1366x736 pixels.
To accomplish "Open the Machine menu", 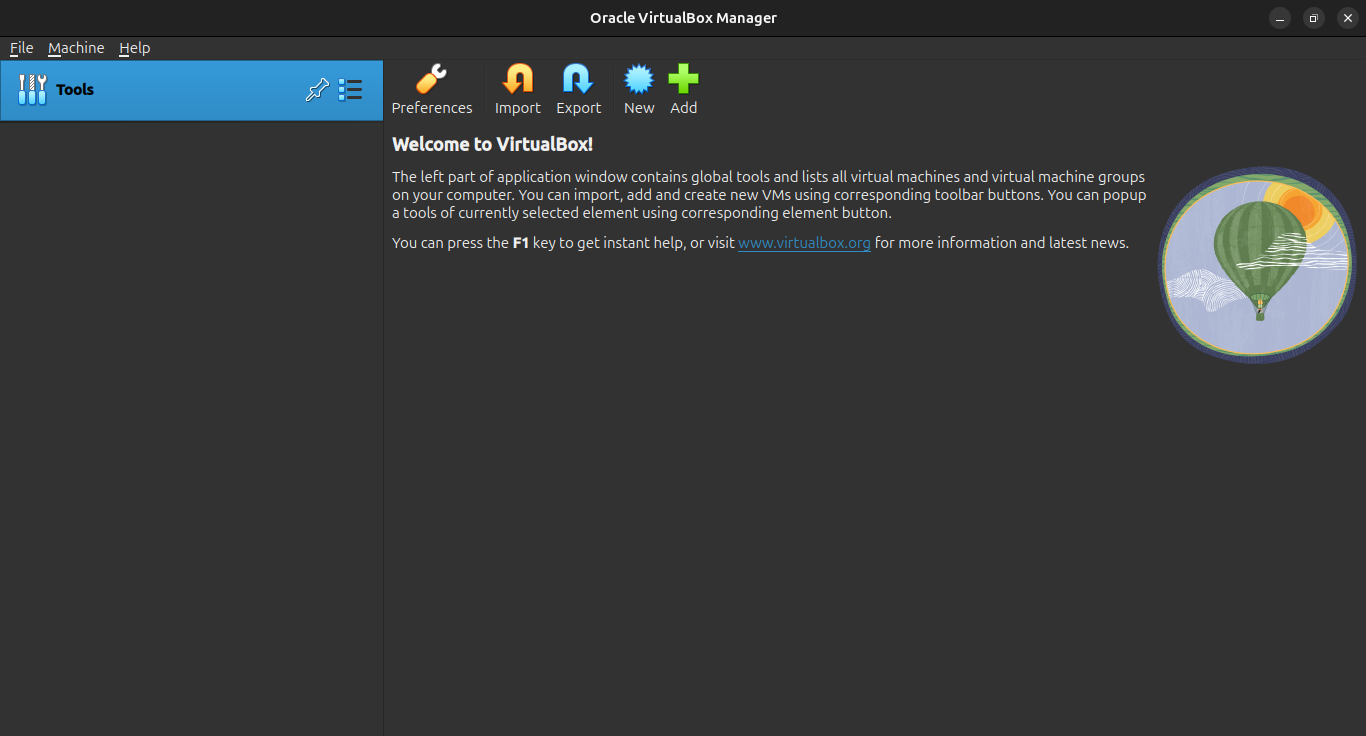I will (x=76, y=48).
